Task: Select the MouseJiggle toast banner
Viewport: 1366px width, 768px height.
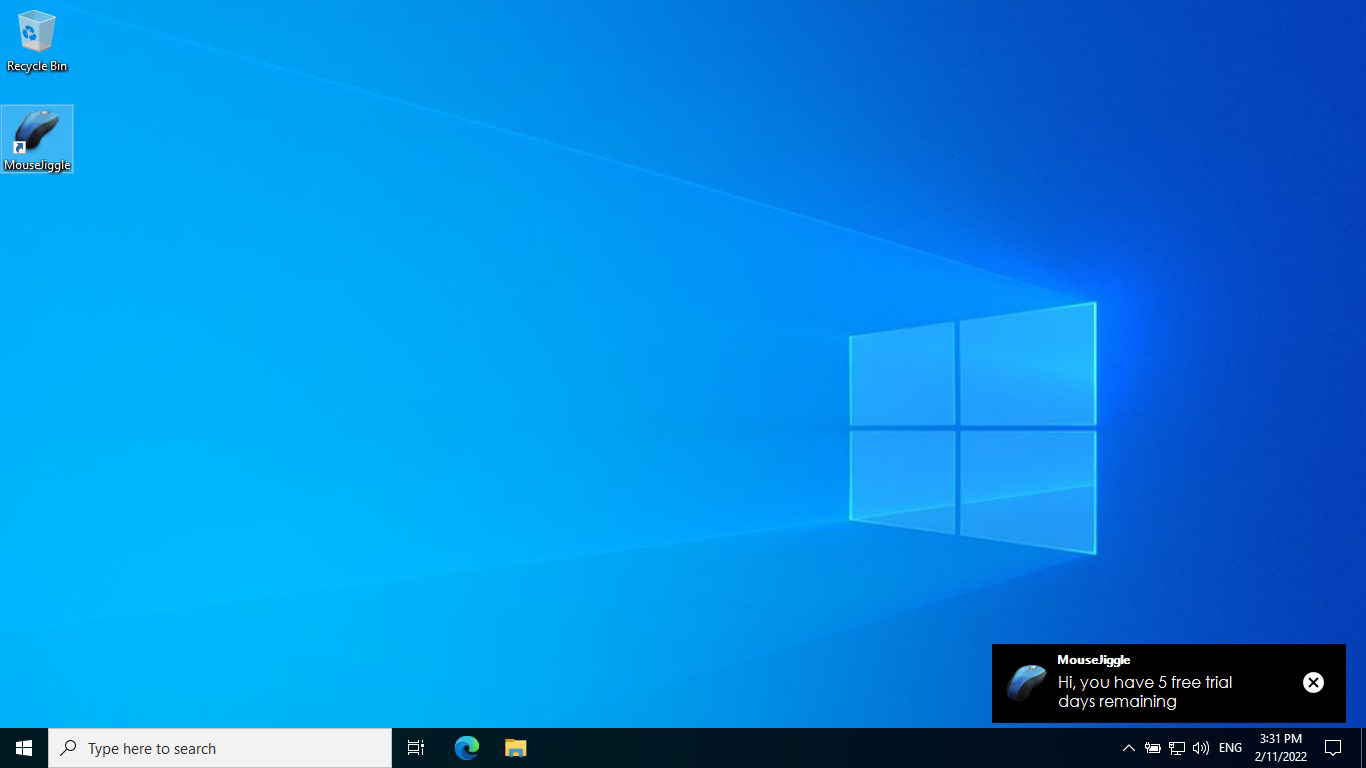Action: coord(1168,683)
